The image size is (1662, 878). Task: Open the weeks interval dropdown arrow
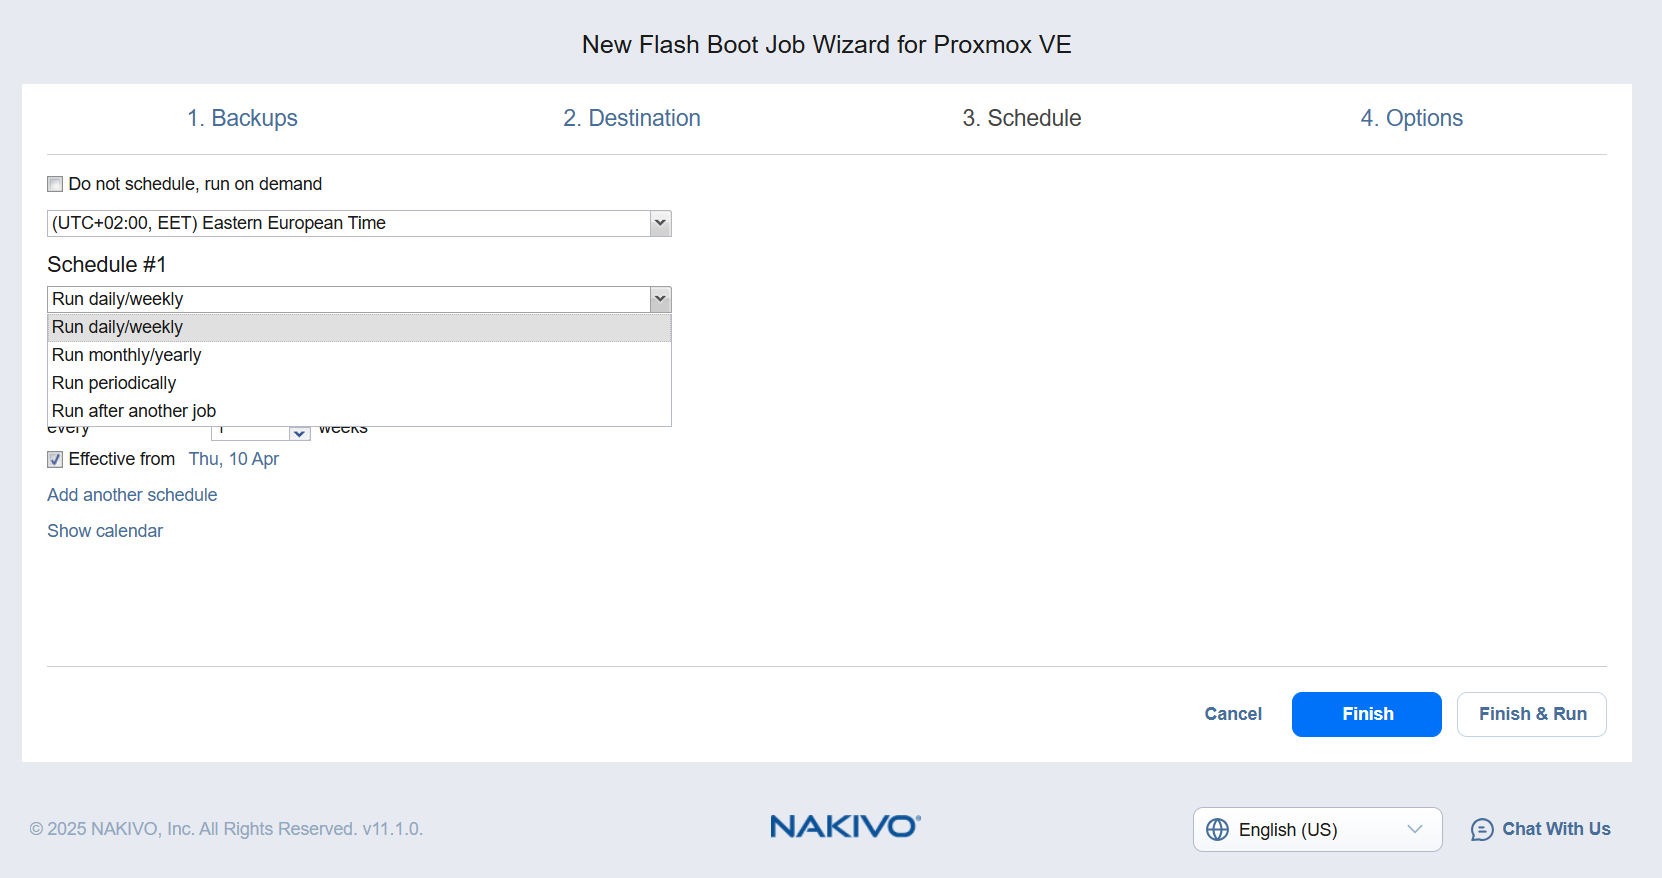coord(299,433)
